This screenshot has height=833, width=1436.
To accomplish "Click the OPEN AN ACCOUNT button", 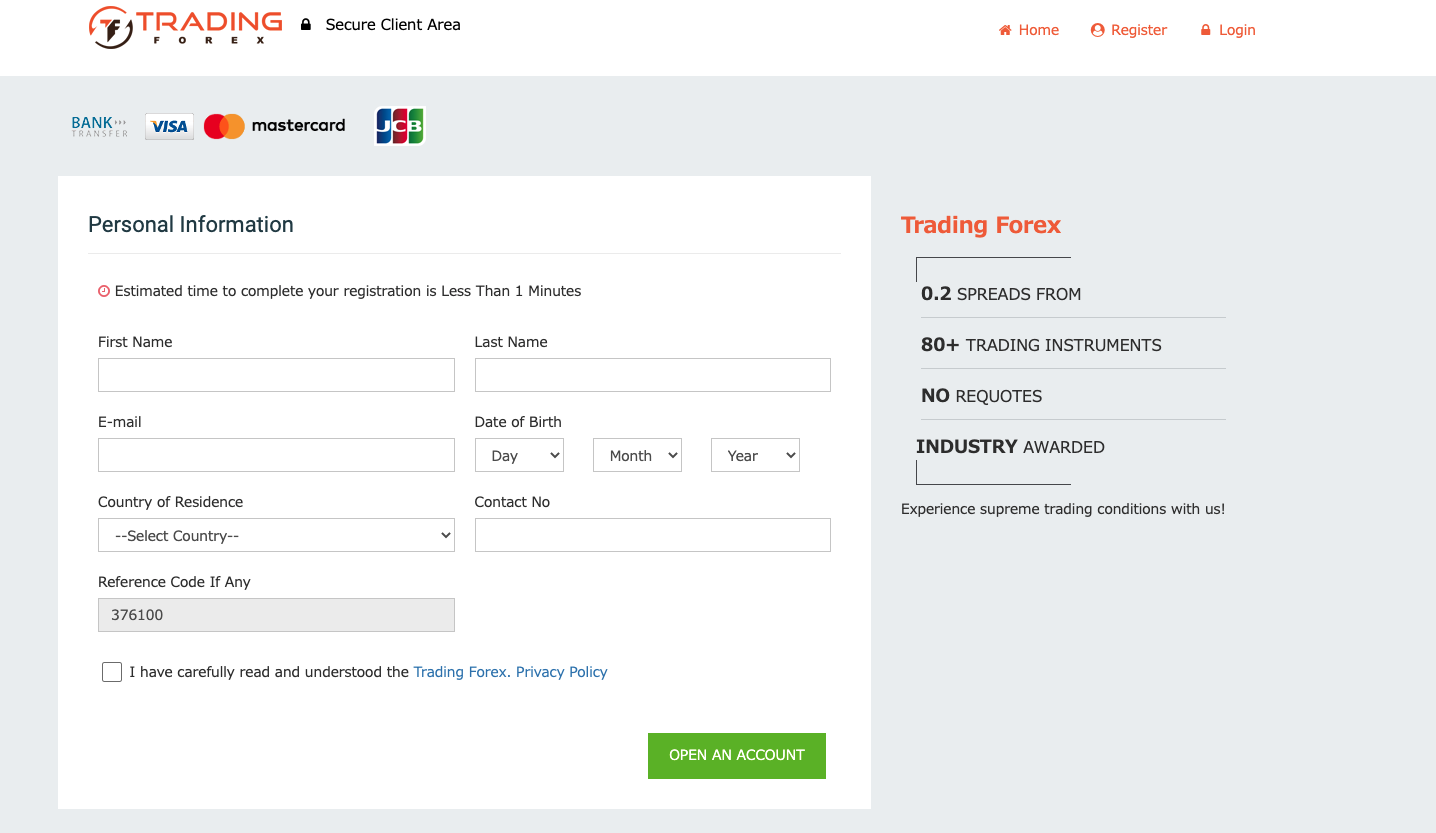I will pos(737,755).
